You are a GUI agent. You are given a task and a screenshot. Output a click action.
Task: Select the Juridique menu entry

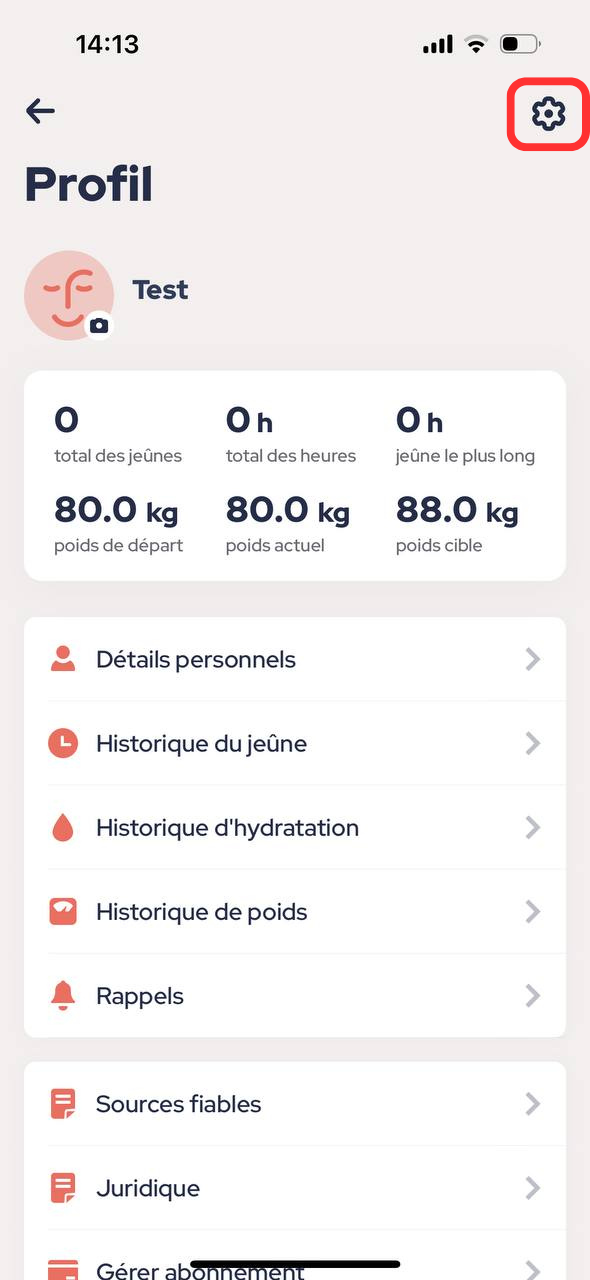tap(295, 1188)
